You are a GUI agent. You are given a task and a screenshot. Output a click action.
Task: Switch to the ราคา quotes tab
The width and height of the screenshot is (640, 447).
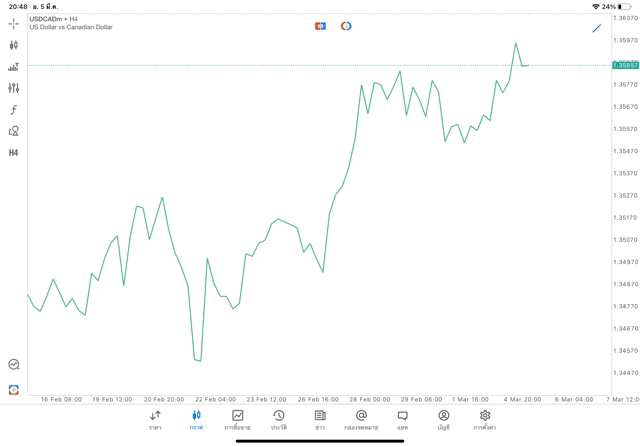[155, 420]
